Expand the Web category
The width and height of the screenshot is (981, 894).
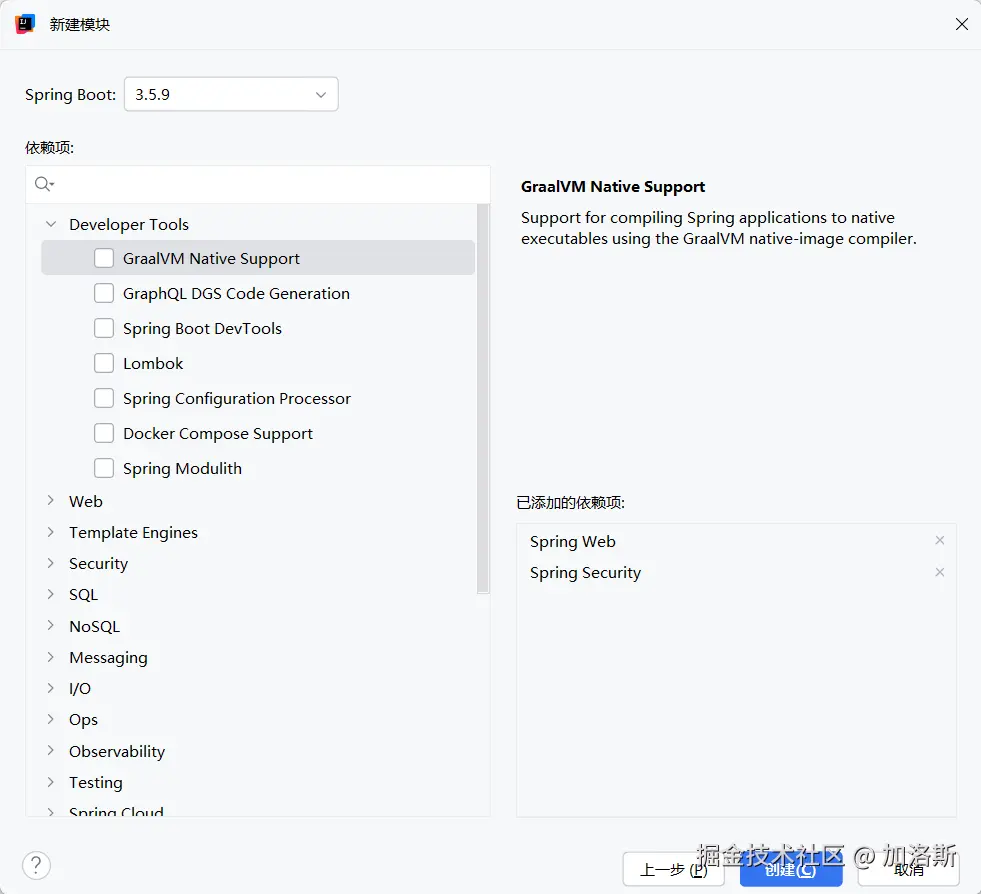tap(51, 500)
